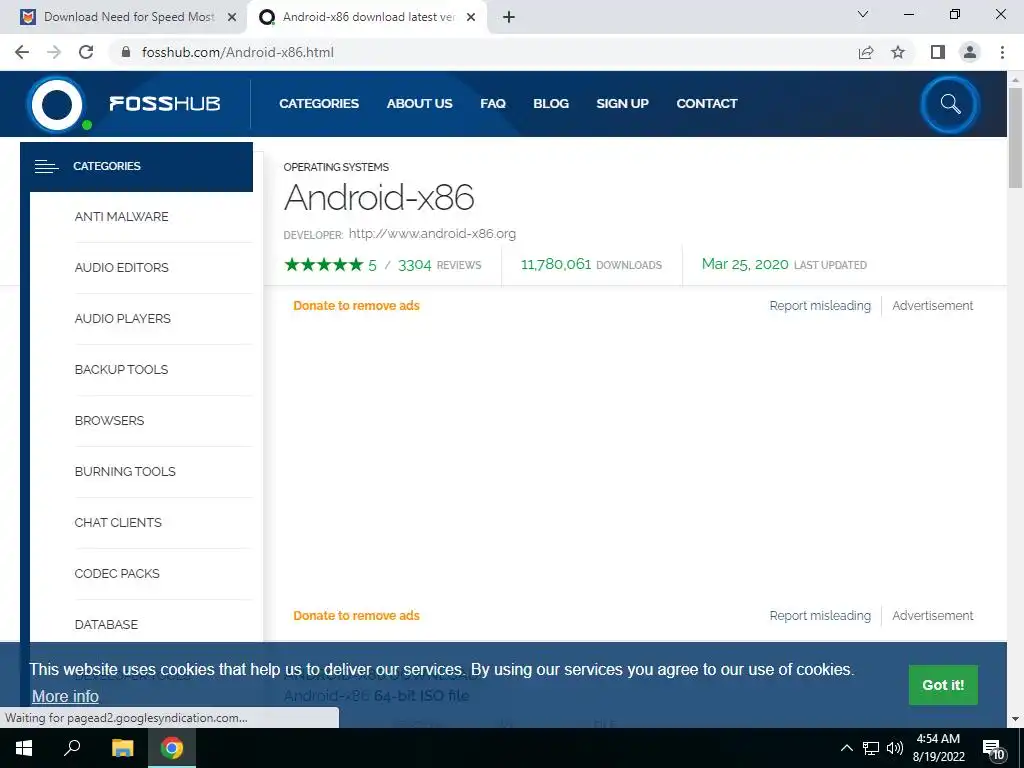1024x768 pixels.
Task: Open Windows taskbar search icon
Action: click(72, 747)
